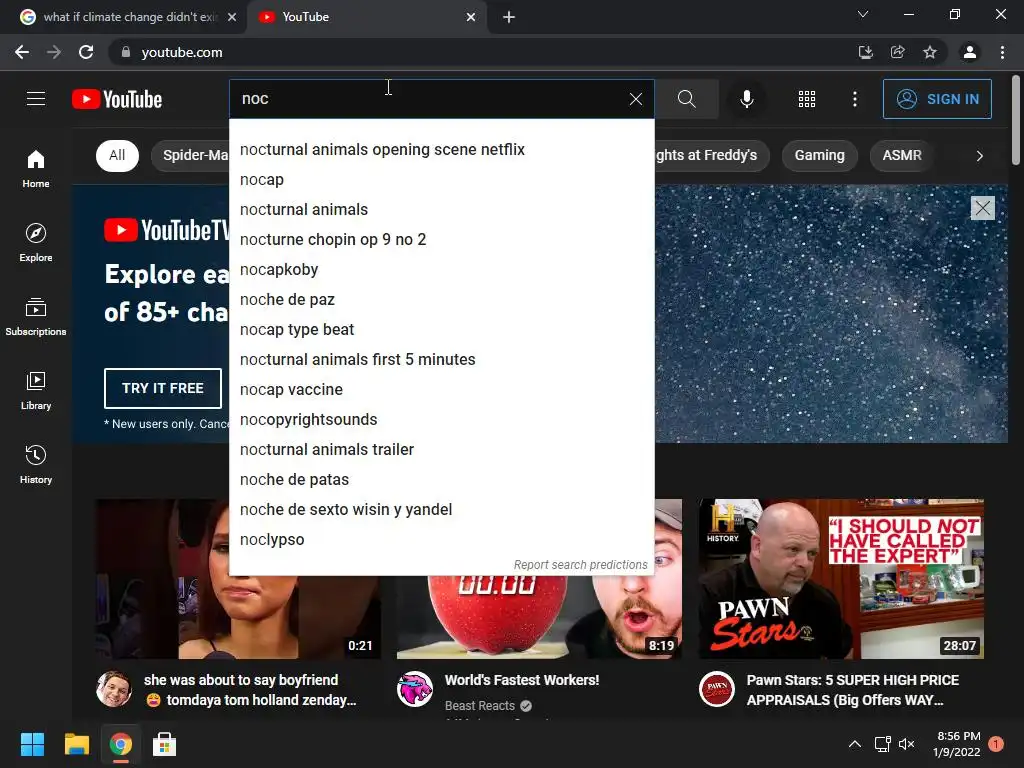The height and width of the screenshot is (768, 1024).
Task: Open the tab search dropdown chevron
Action: point(863,14)
